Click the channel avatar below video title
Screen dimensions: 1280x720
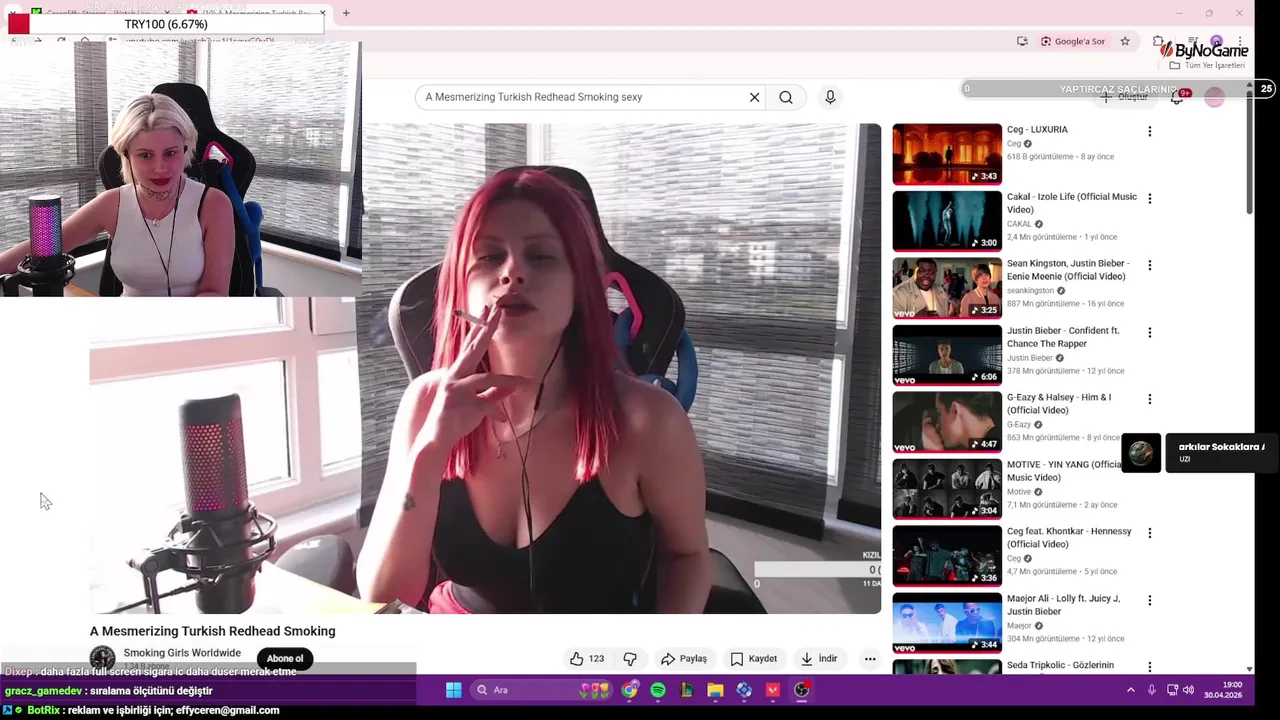tap(102, 658)
